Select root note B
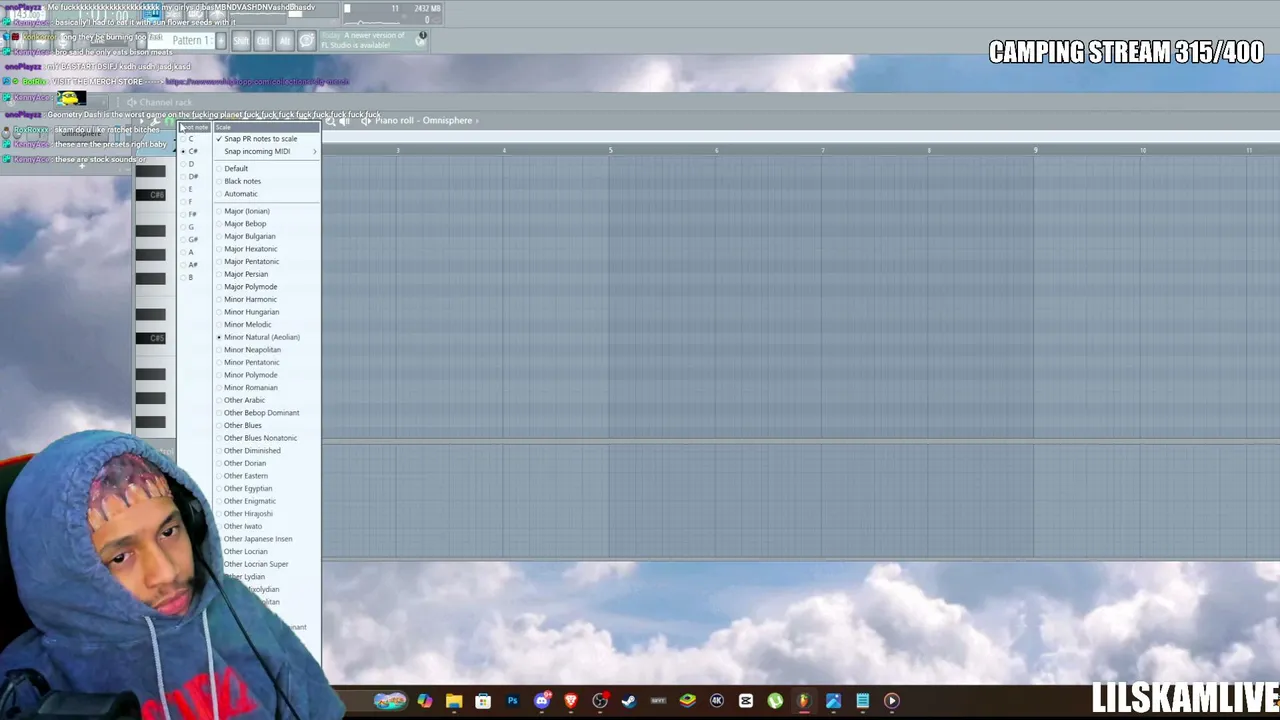The width and height of the screenshot is (1280, 720). pyautogui.click(x=195, y=277)
